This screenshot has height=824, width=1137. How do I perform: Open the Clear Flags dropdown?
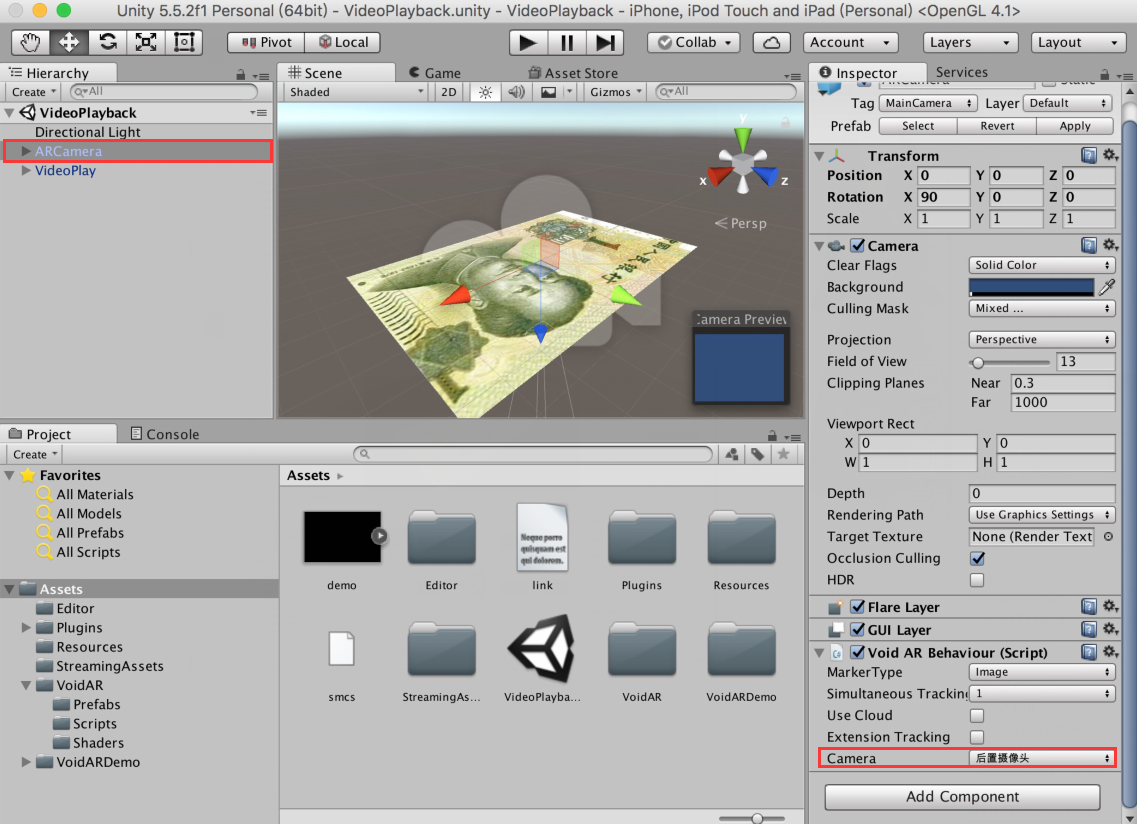(1041, 265)
